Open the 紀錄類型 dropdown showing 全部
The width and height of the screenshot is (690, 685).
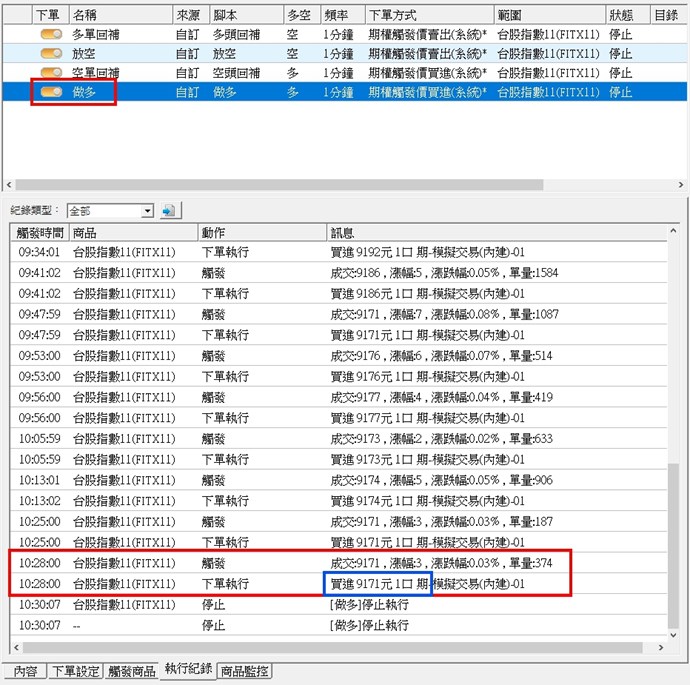pyautogui.click(x=110, y=211)
